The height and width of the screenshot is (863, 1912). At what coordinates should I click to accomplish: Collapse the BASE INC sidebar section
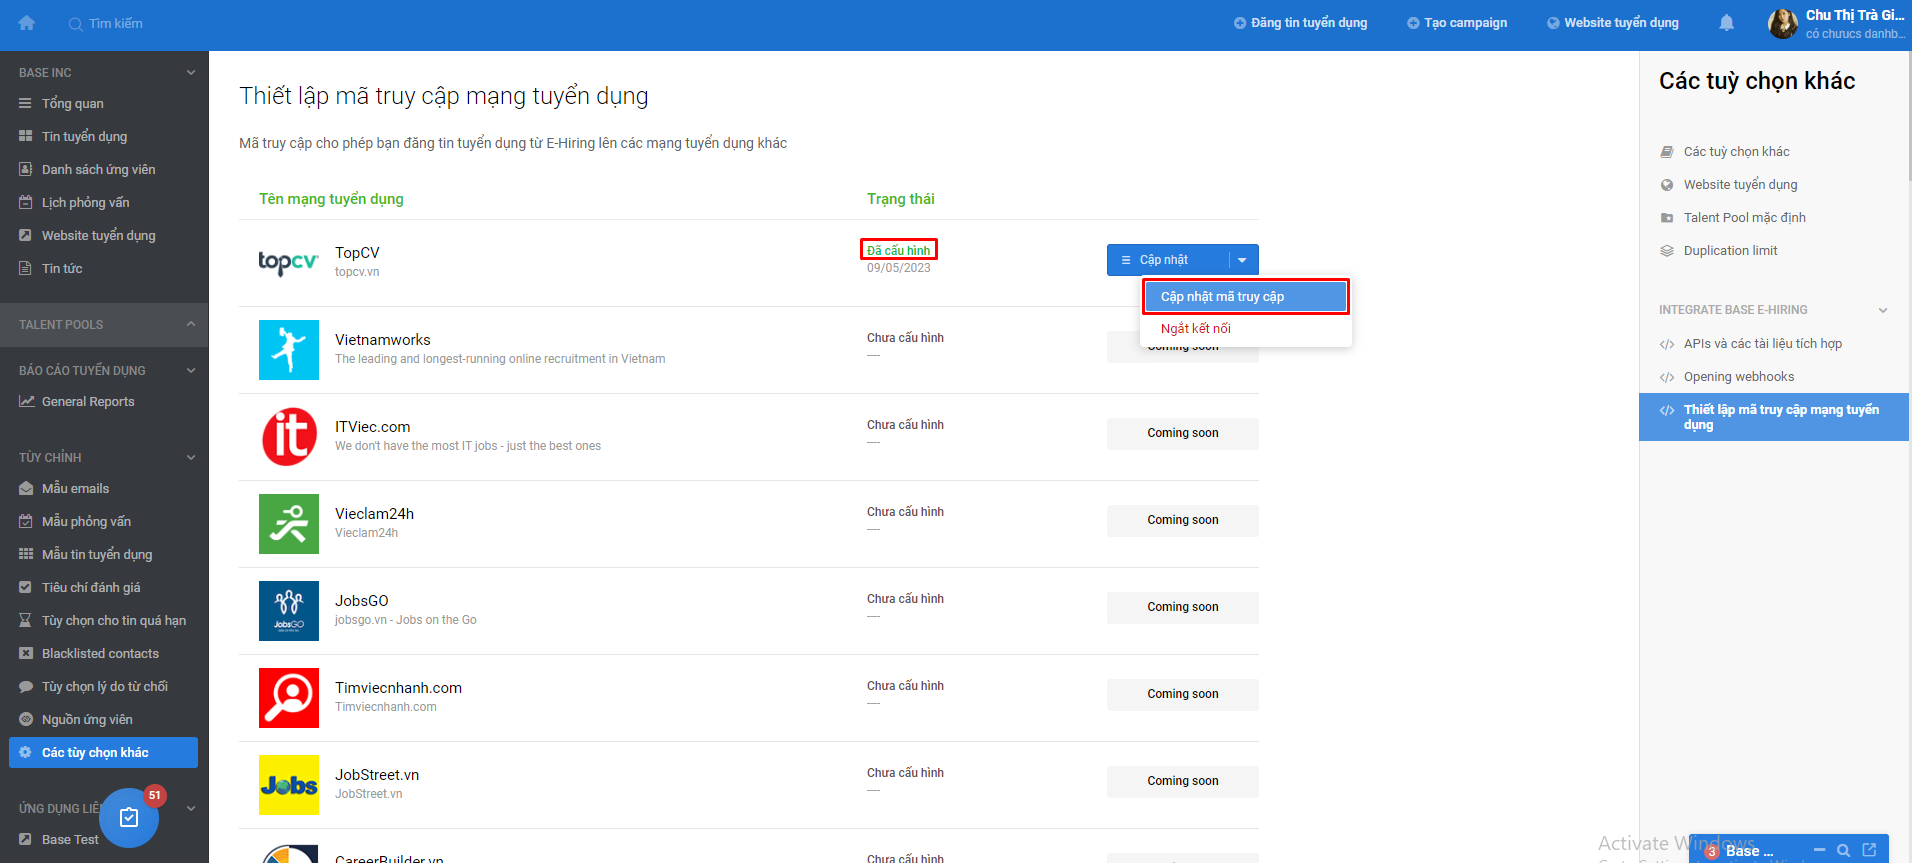click(x=191, y=72)
